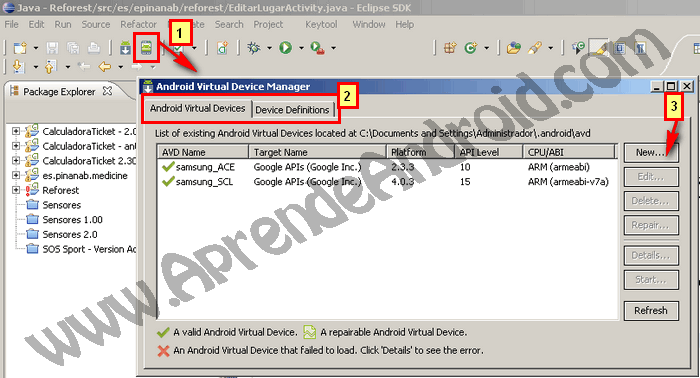
Task: Select the samsung_SCL device row
Action: click(x=387, y=182)
